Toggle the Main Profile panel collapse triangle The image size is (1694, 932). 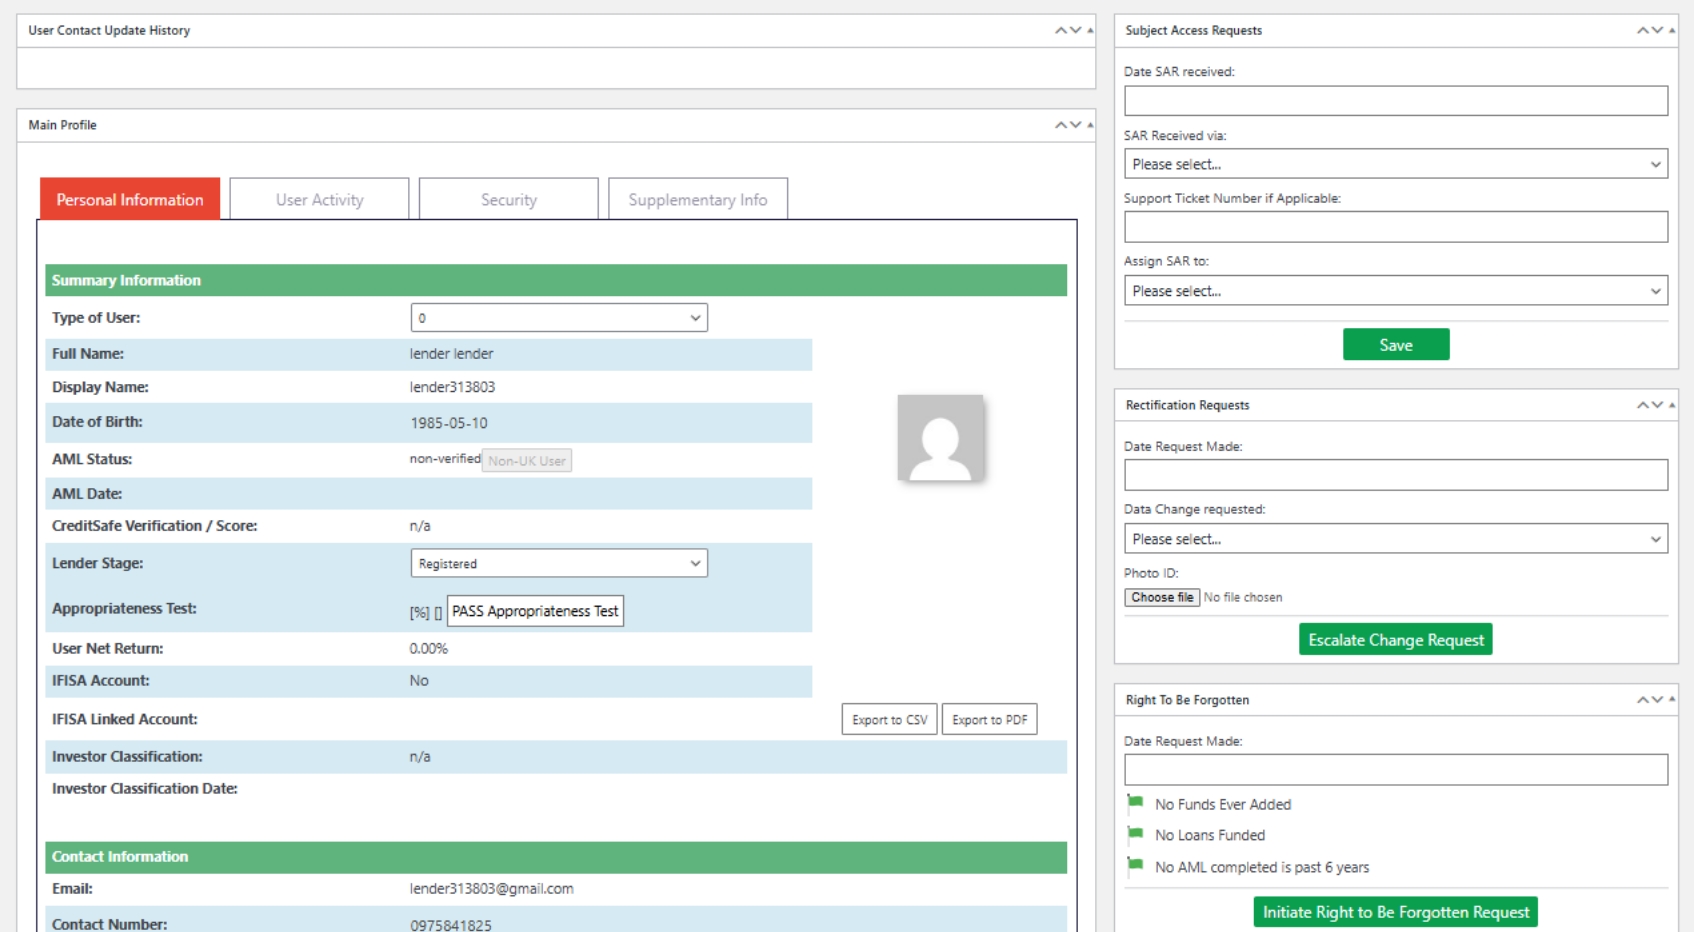coord(1090,125)
